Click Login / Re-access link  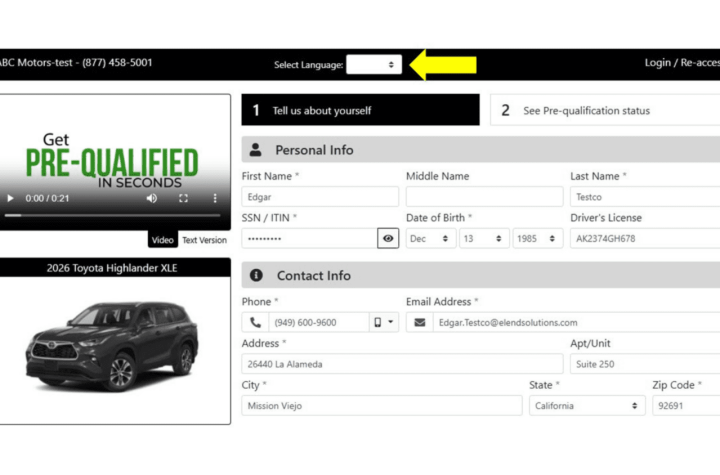point(681,62)
